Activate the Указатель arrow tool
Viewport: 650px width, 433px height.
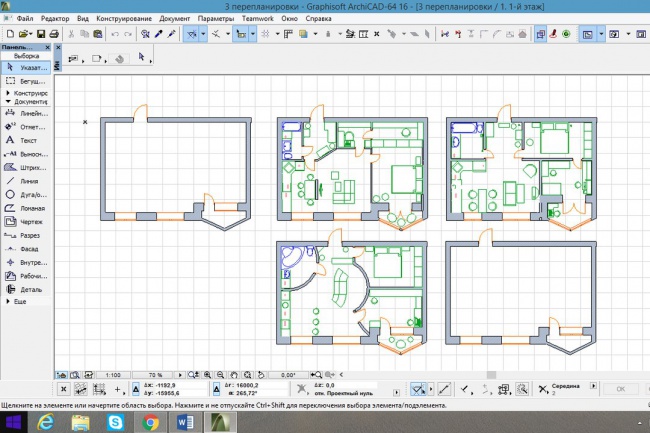coord(27,68)
